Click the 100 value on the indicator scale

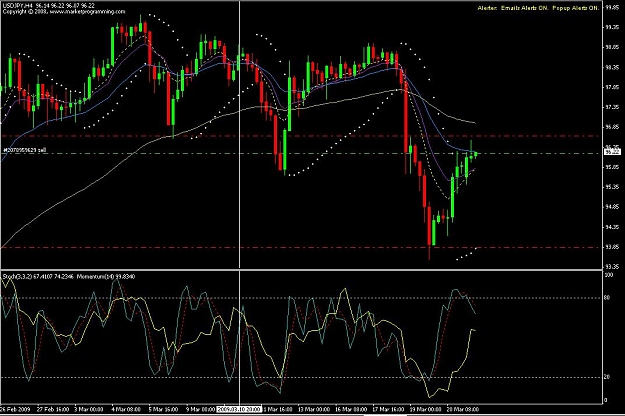coord(609,275)
